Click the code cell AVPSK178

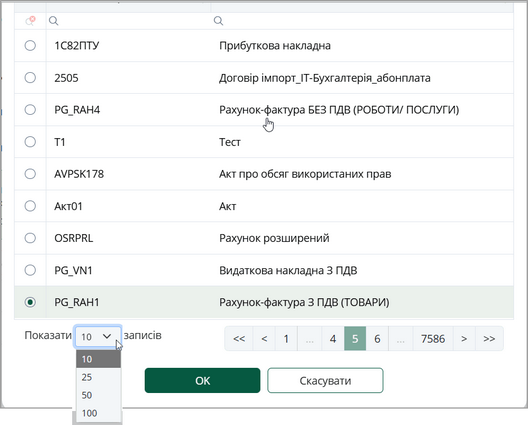pyautogui.click(x=128, y=174)
